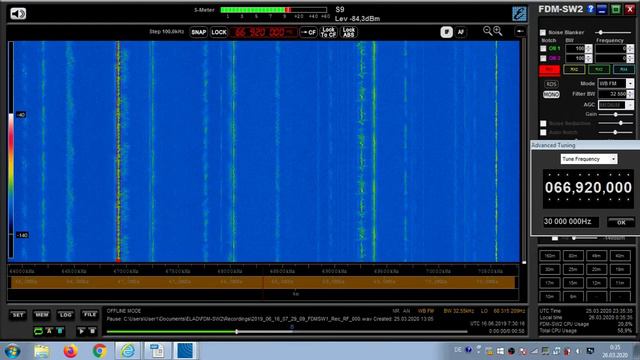The height and width of the screenshot is (360, 640).
Task: Click the A marker icon near loop
Action: 49,331
